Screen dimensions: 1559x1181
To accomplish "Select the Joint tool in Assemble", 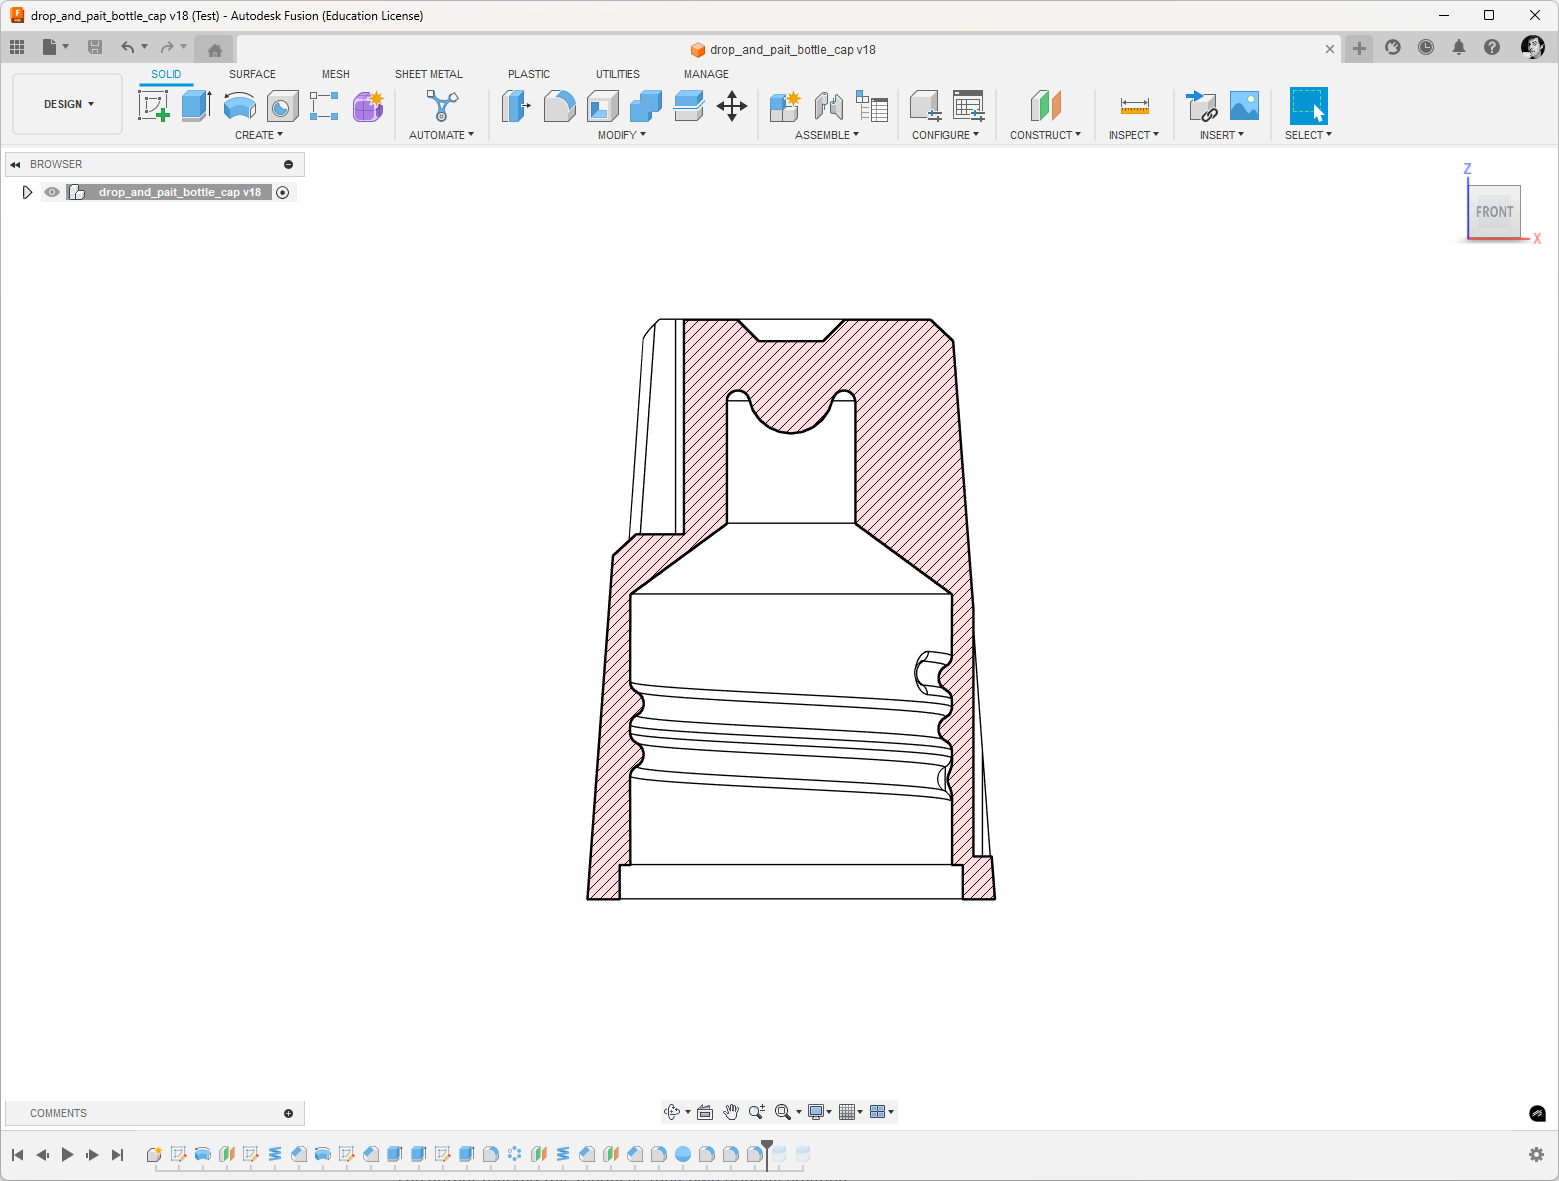I will (828, 105).
